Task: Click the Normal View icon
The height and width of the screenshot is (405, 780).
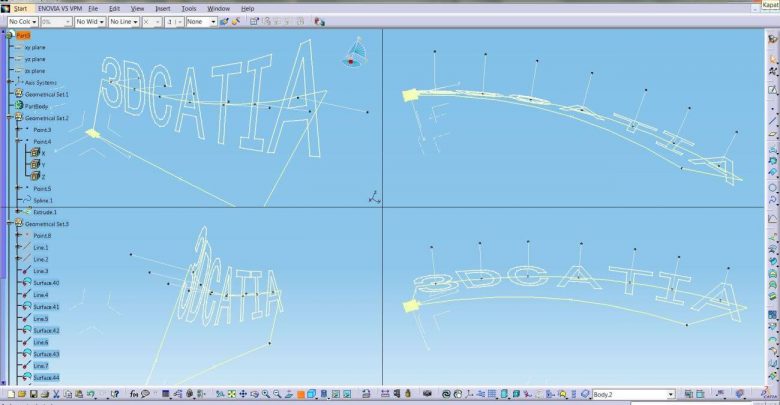Action: 289,394
